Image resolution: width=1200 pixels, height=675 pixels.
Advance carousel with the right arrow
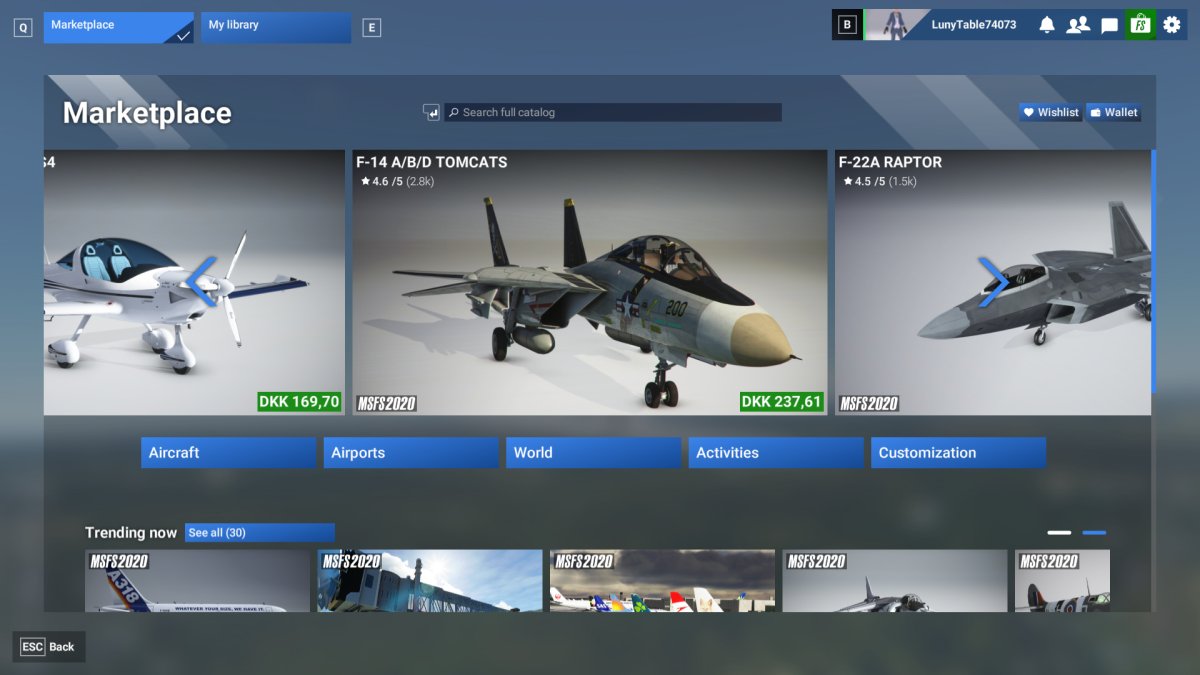(992, 282)
